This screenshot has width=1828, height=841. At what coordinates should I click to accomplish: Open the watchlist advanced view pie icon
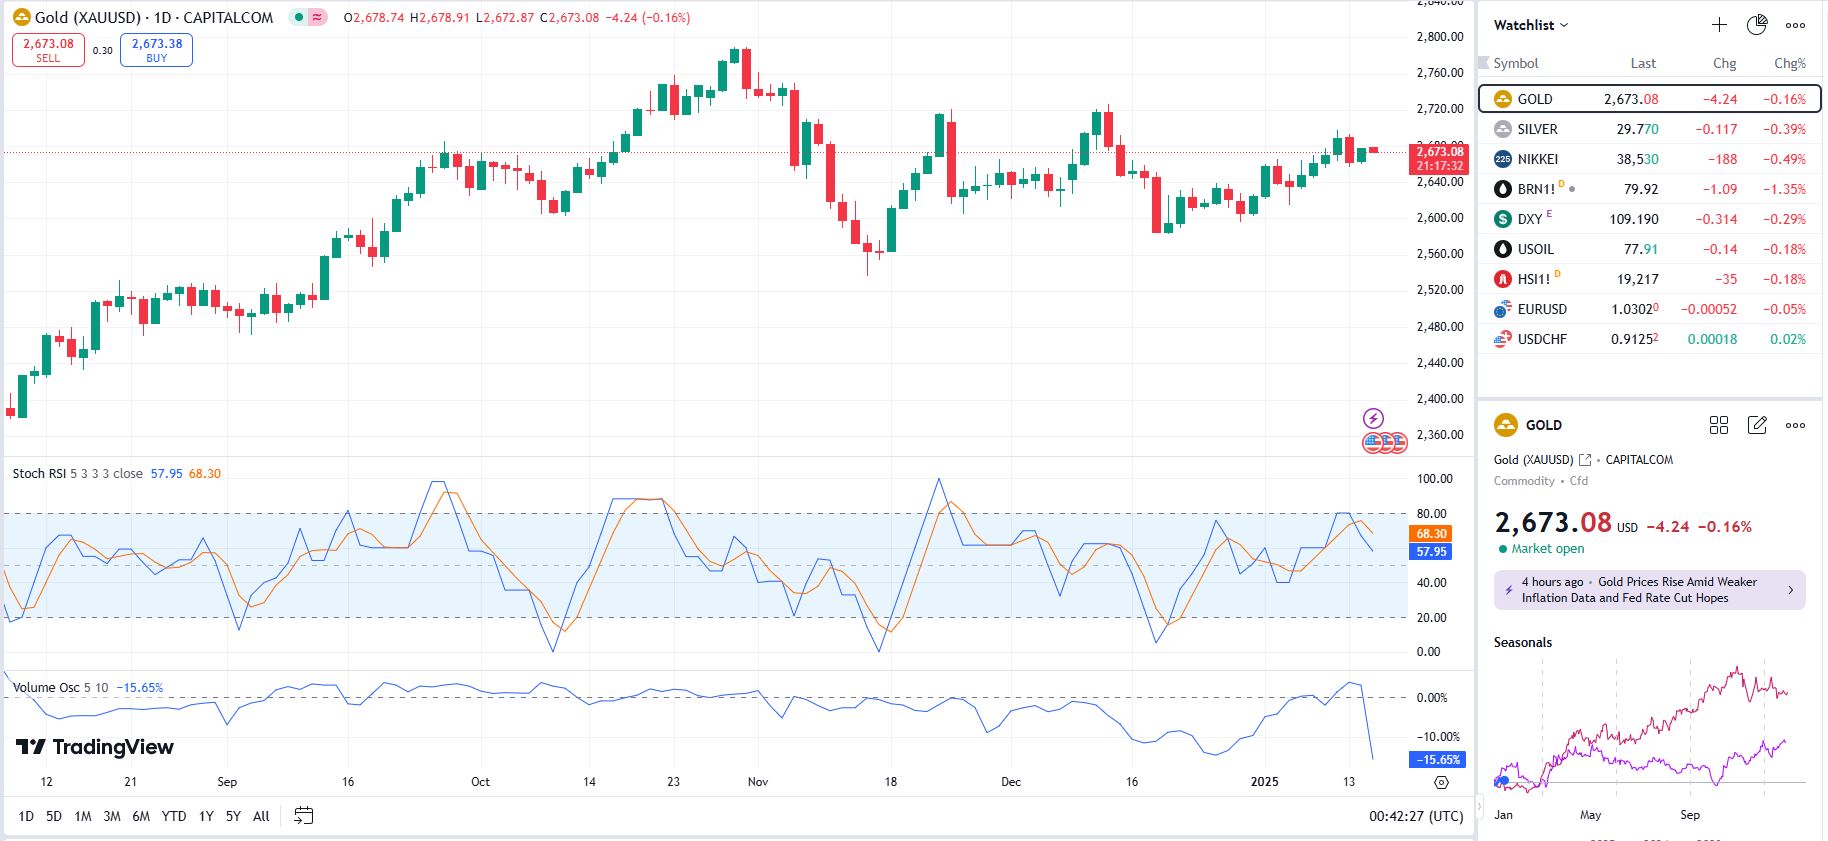click(x=1757, y=25)
